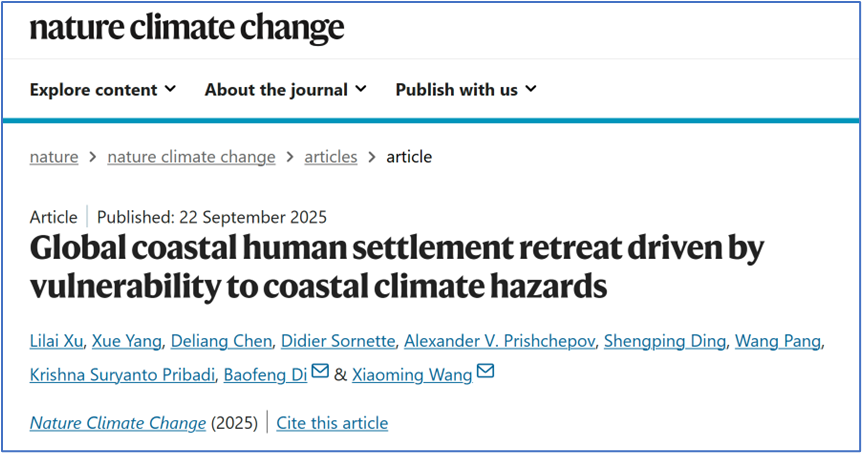Select author Xue Yang's name
The image size is (862, 453).
click(126, 342)
